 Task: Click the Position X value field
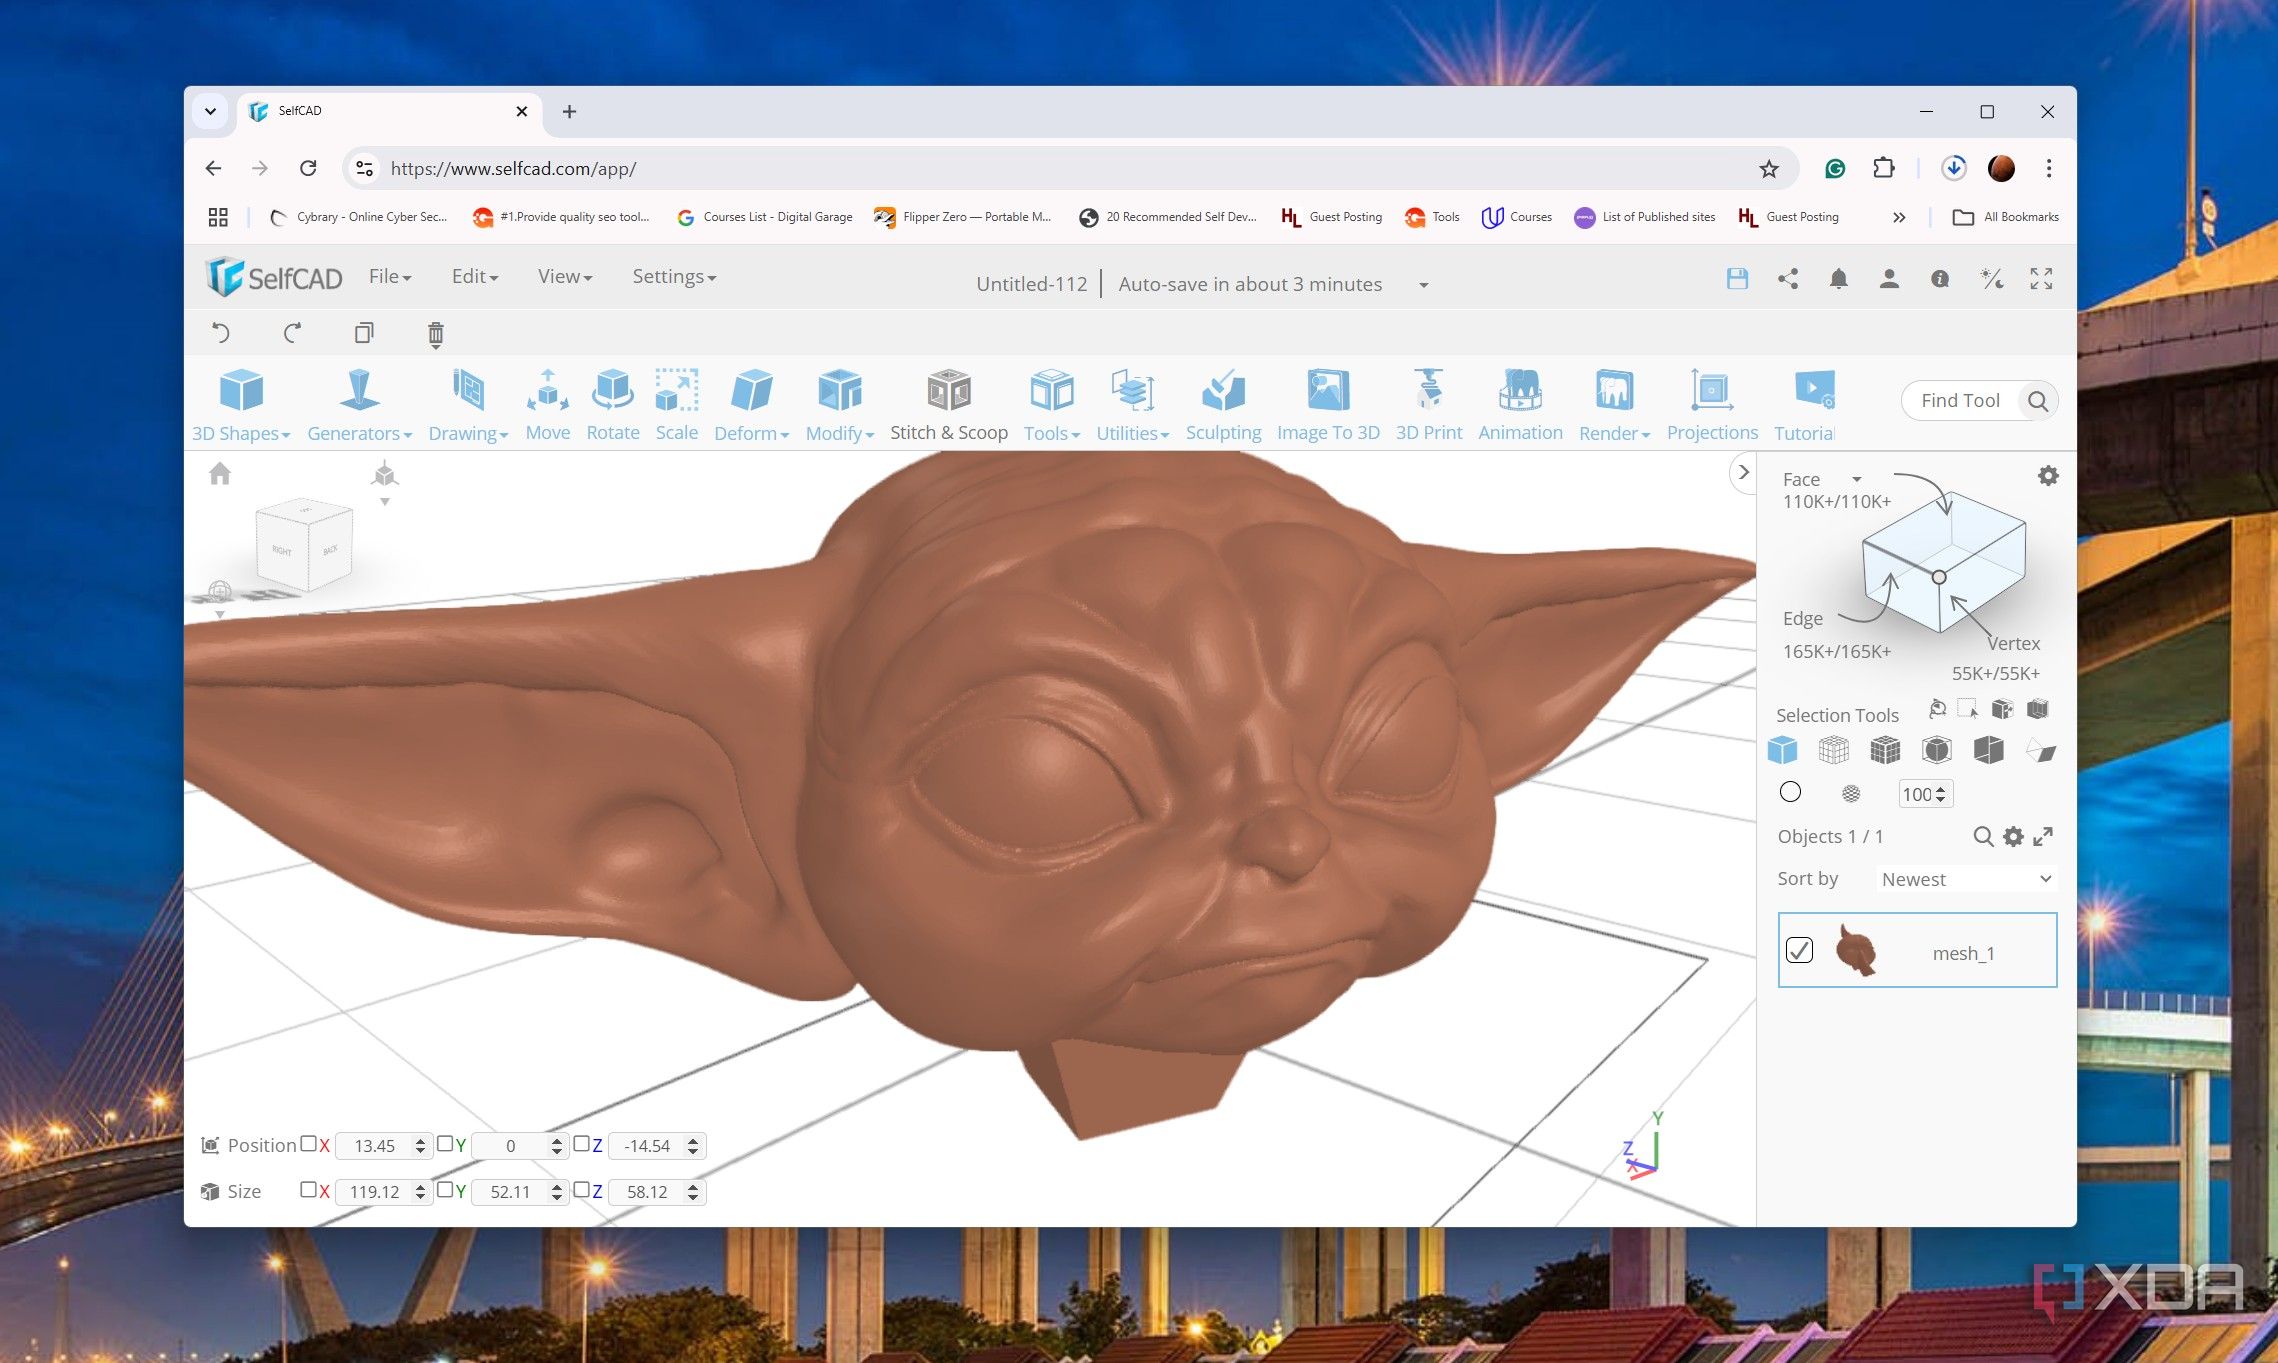click(375, 1146)
